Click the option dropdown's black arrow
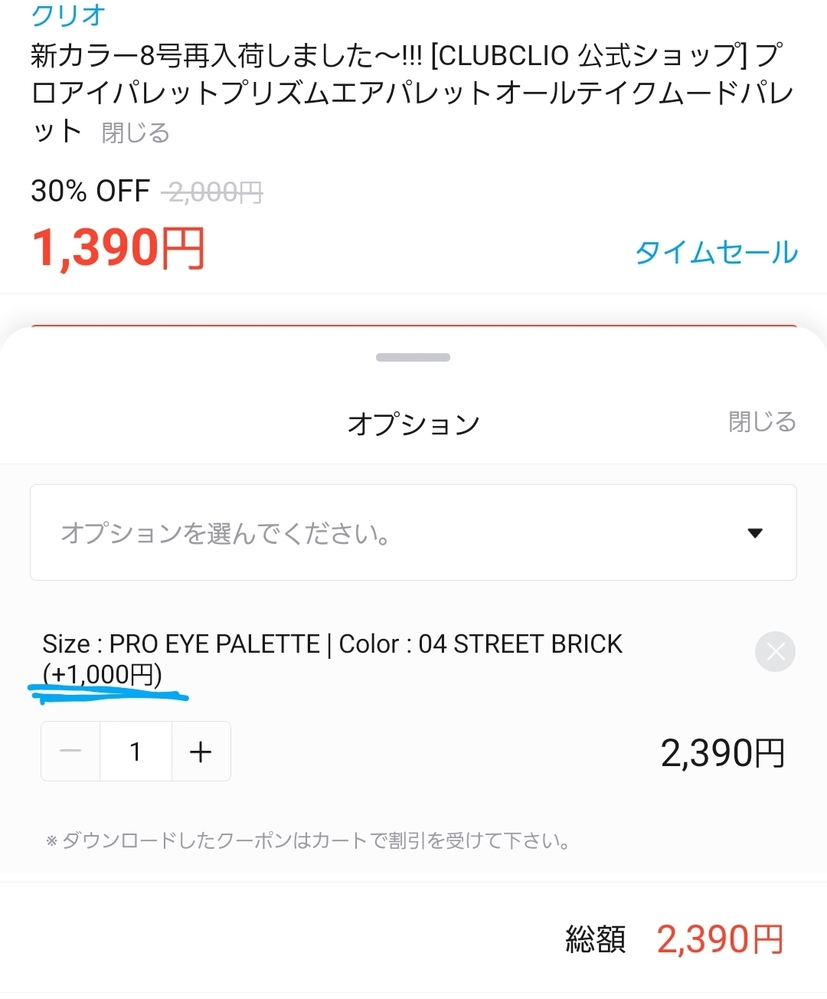 (756, 533)
